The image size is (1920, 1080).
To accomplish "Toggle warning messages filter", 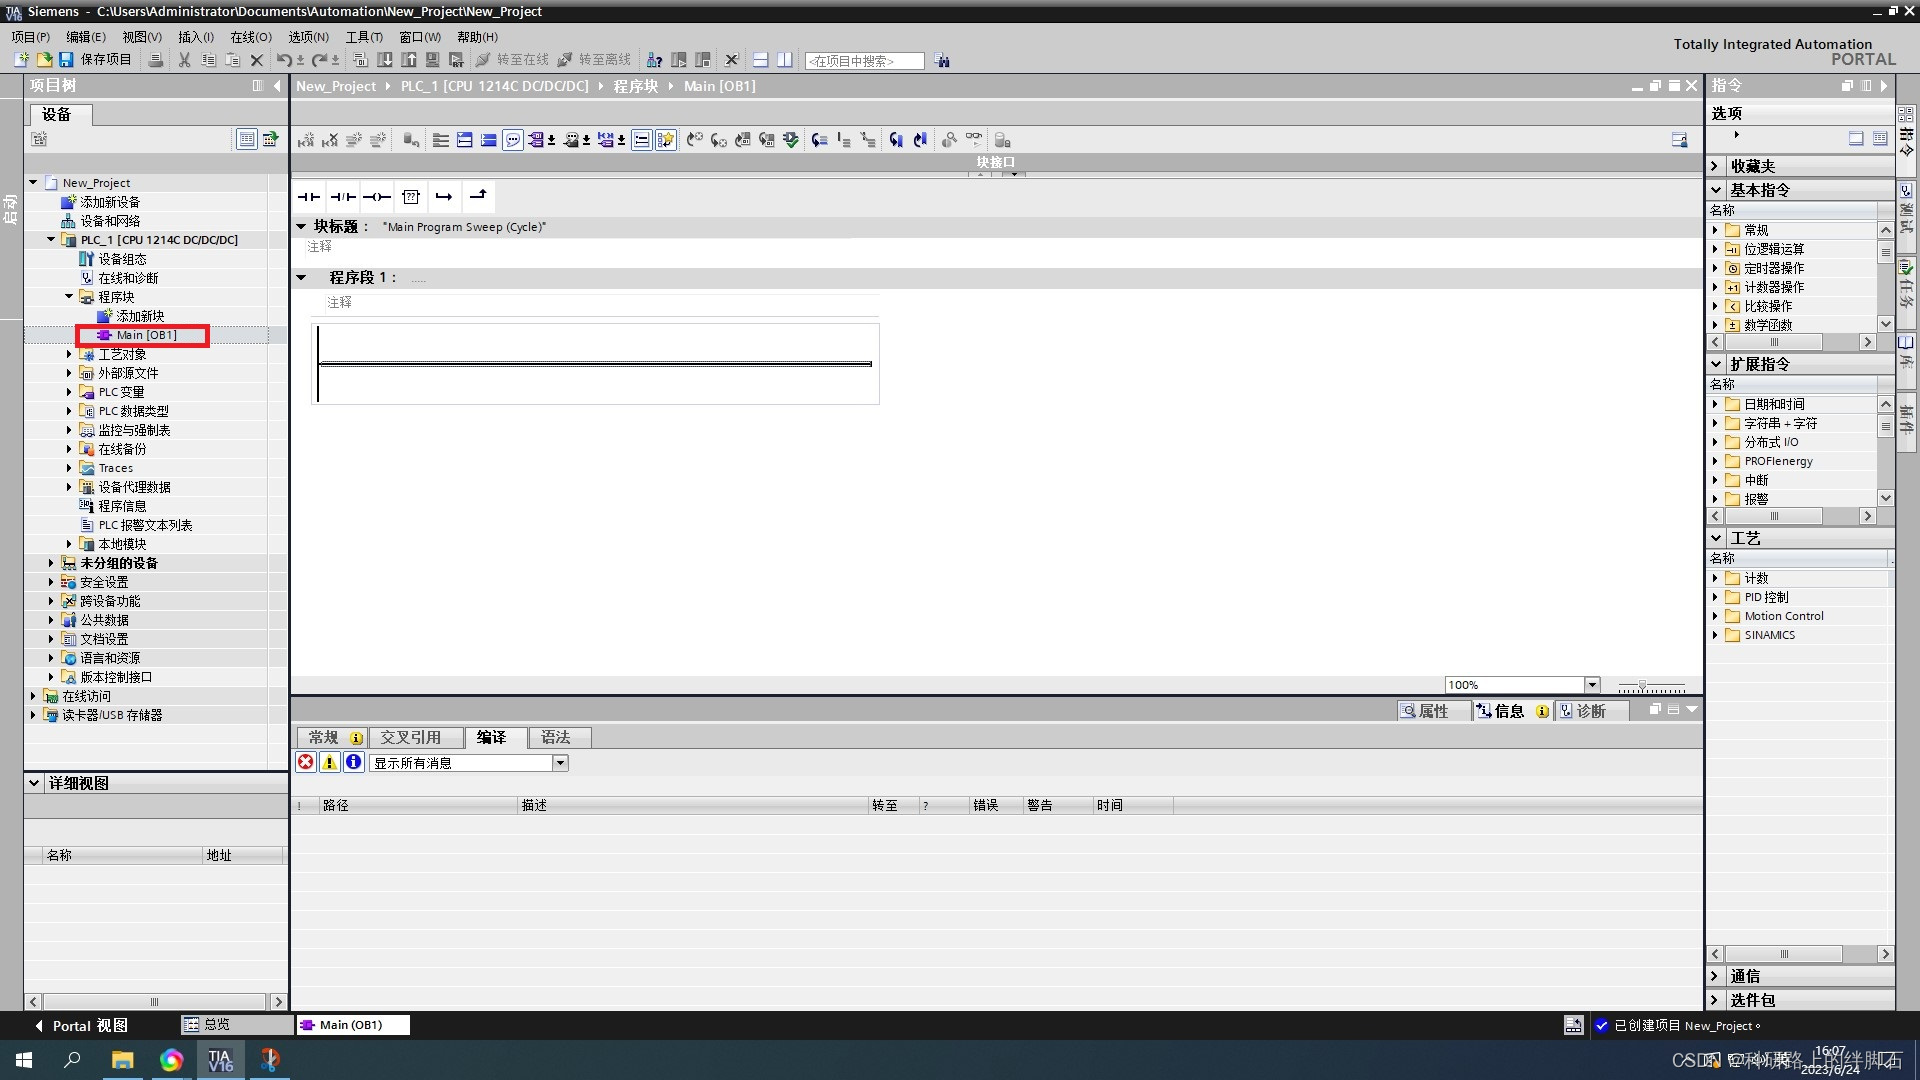I will [329, 762].
